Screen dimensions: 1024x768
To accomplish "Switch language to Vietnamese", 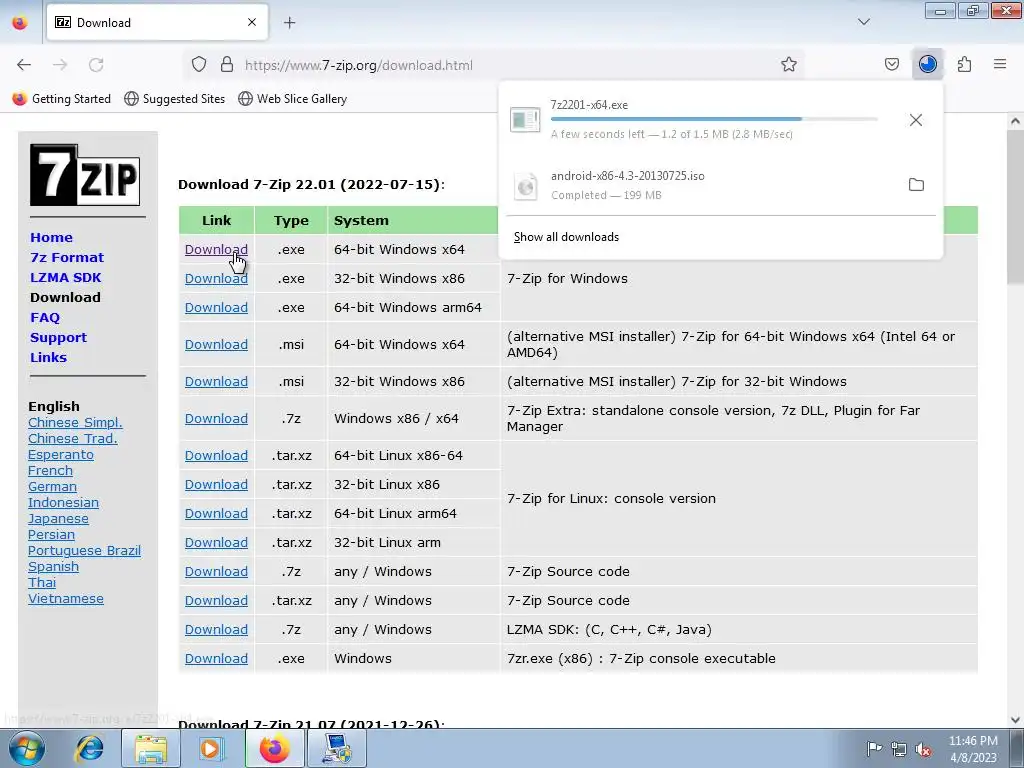I will (x=65, y=598).
